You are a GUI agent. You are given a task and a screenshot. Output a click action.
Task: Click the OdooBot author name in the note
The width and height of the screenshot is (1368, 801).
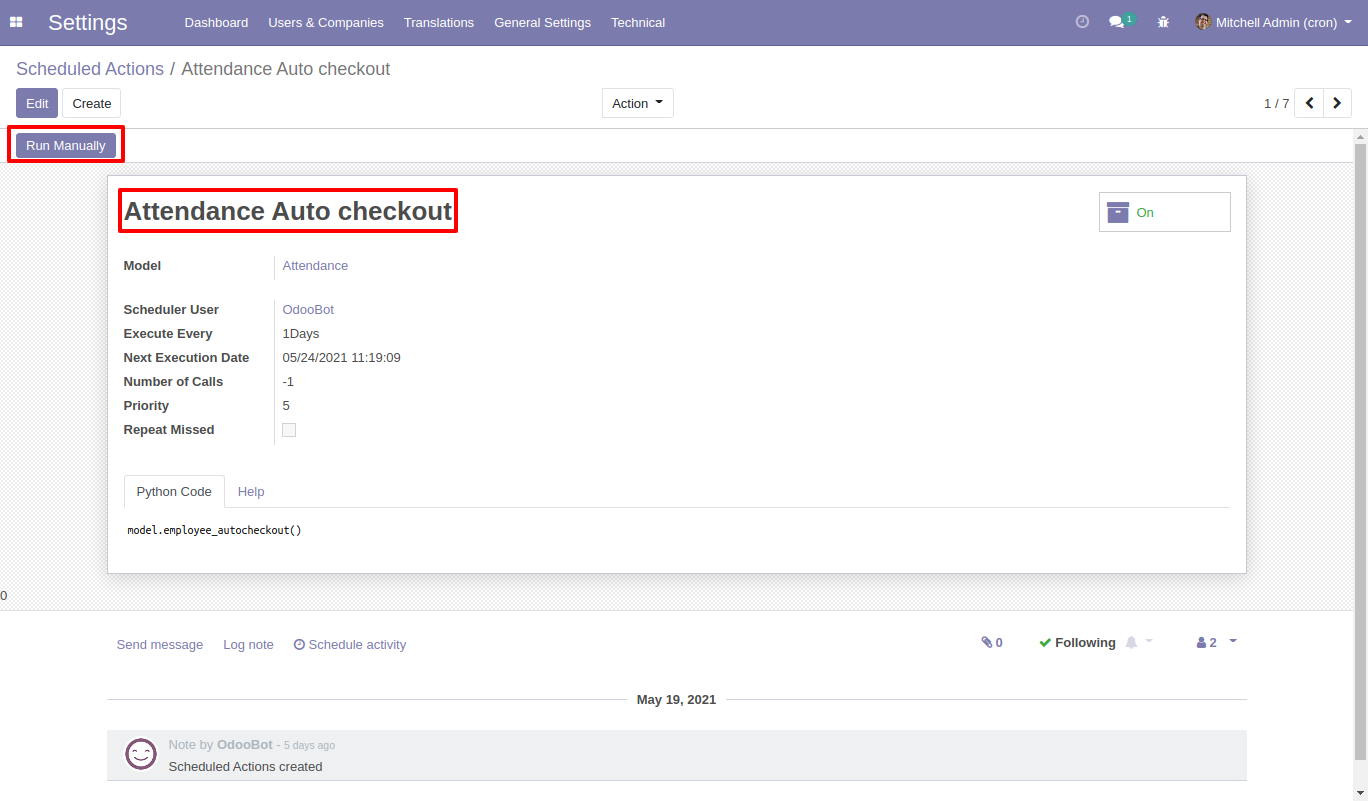coord(245,745)
